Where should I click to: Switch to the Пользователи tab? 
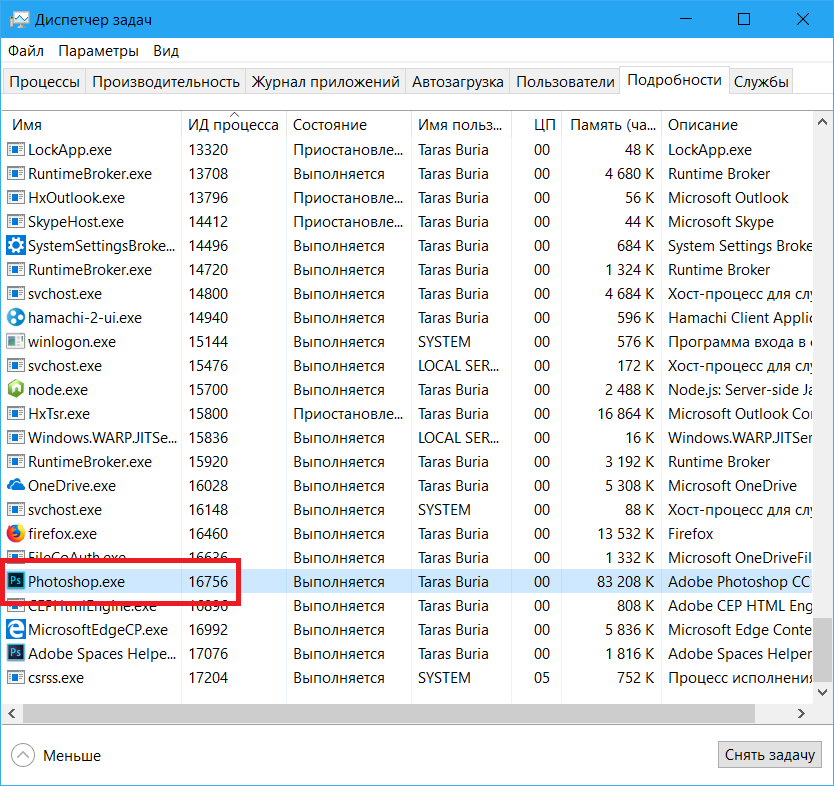click(x=565, y=81)
